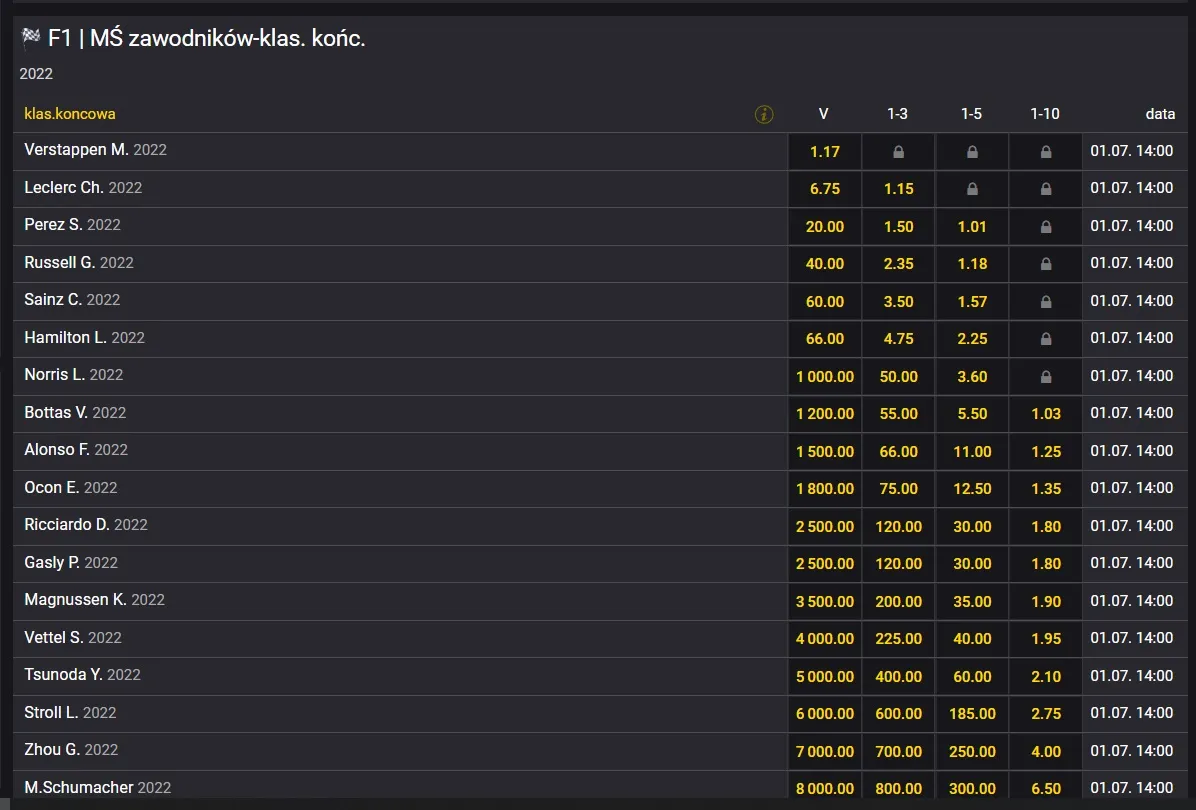Click the klas.koncowa column header
The image size is (1196, 810).
pyautogui.click(x=69, y=114)
